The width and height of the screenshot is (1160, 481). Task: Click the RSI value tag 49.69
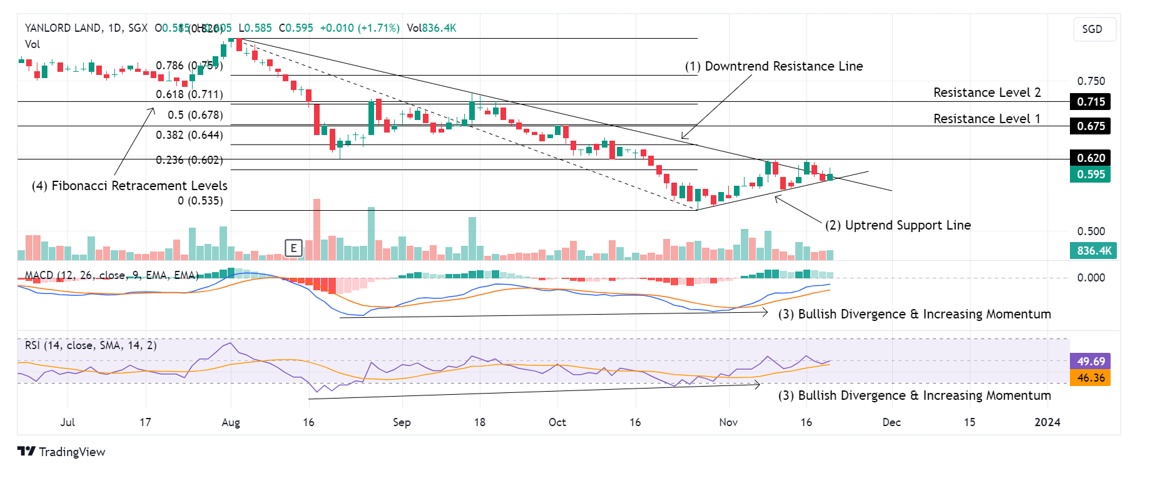(x=1090, y=362)
